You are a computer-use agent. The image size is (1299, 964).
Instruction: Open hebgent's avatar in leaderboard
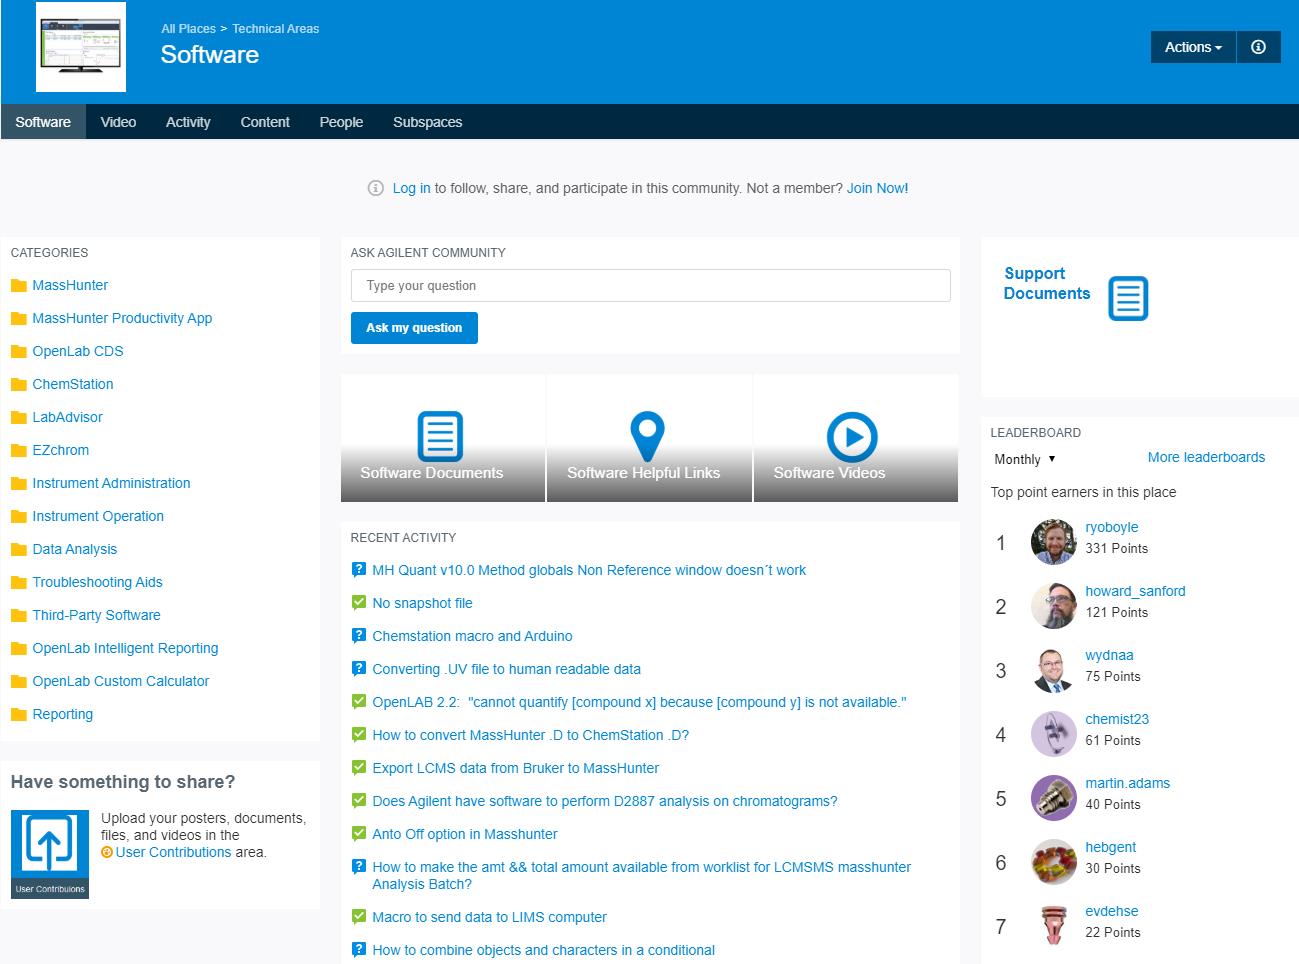click(1053, 862)
